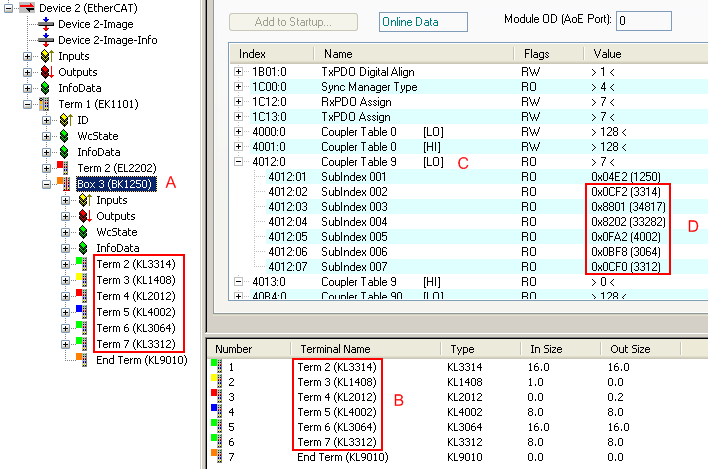
Task: Expand the 1C12:0 RxPDO Assign entry
Action: (238, 102)
